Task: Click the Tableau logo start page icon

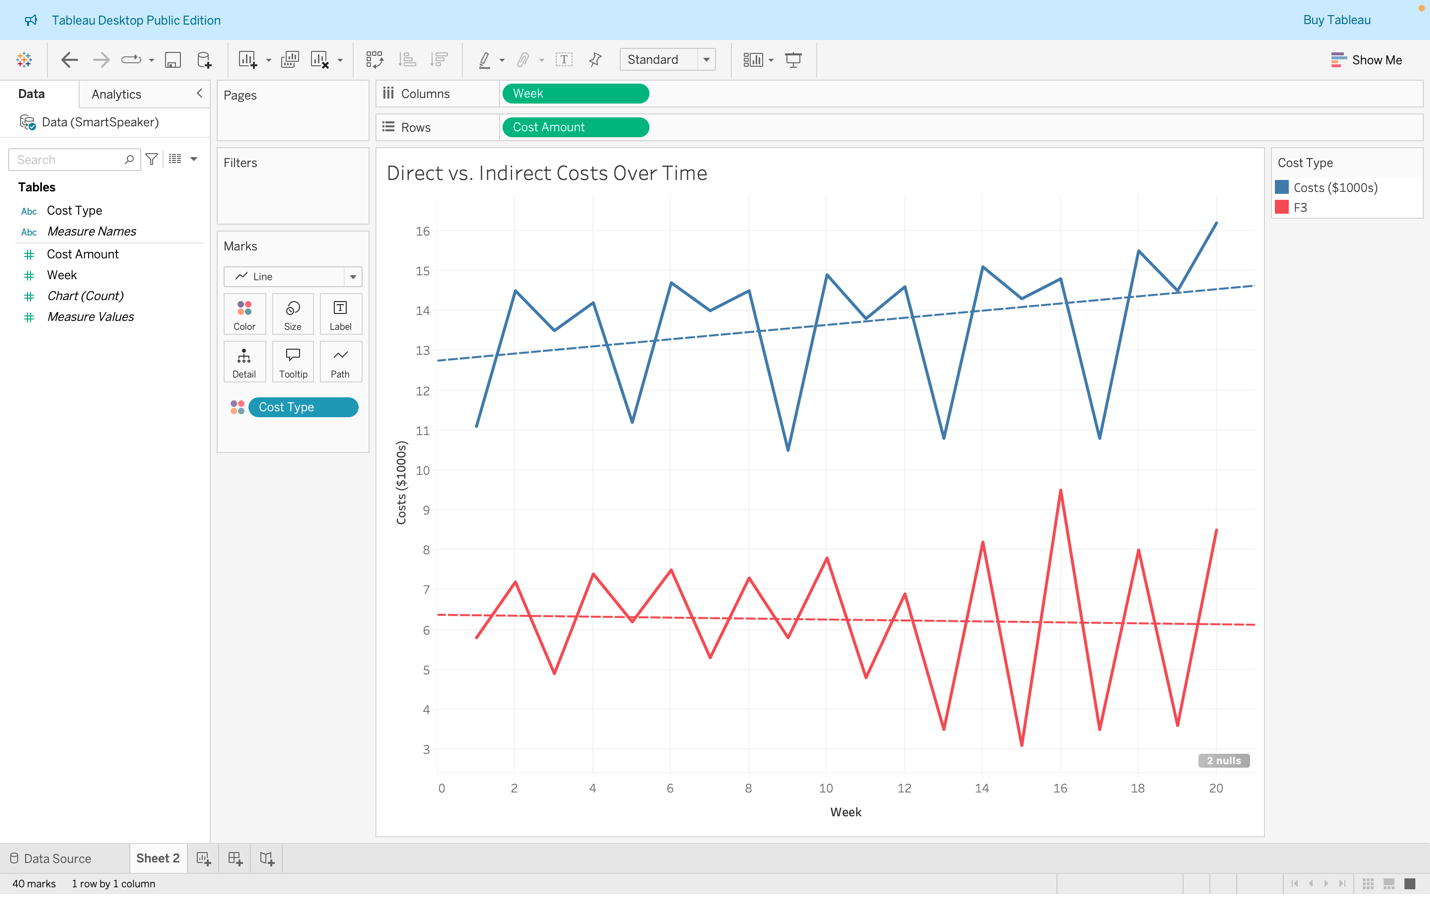Action: coord(24,60)
